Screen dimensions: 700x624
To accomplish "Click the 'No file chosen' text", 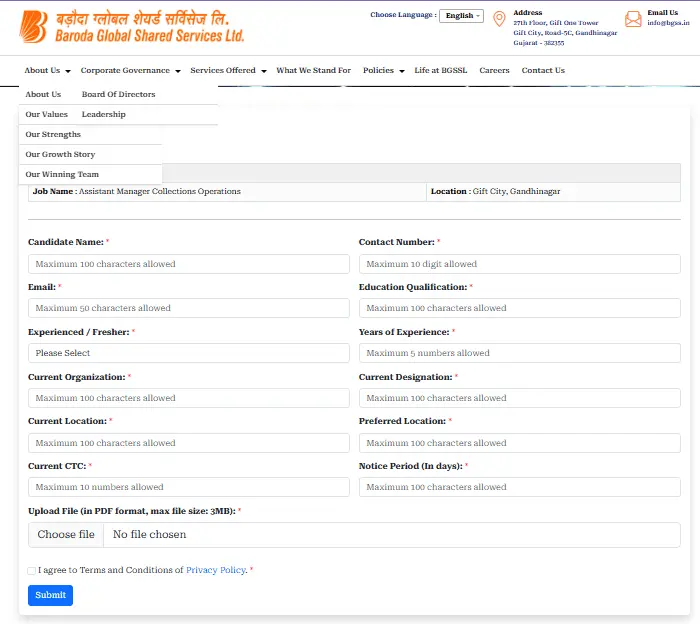I will point(149,535).
